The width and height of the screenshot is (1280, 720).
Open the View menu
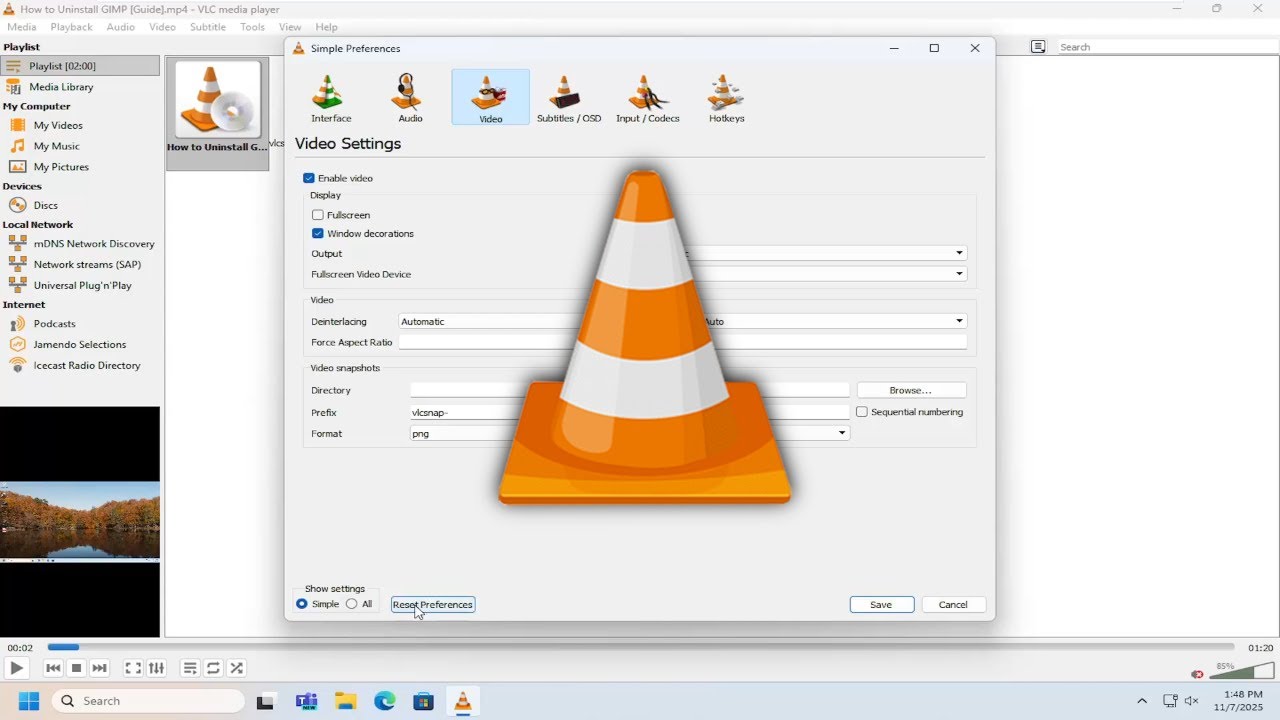click(290, 27)
